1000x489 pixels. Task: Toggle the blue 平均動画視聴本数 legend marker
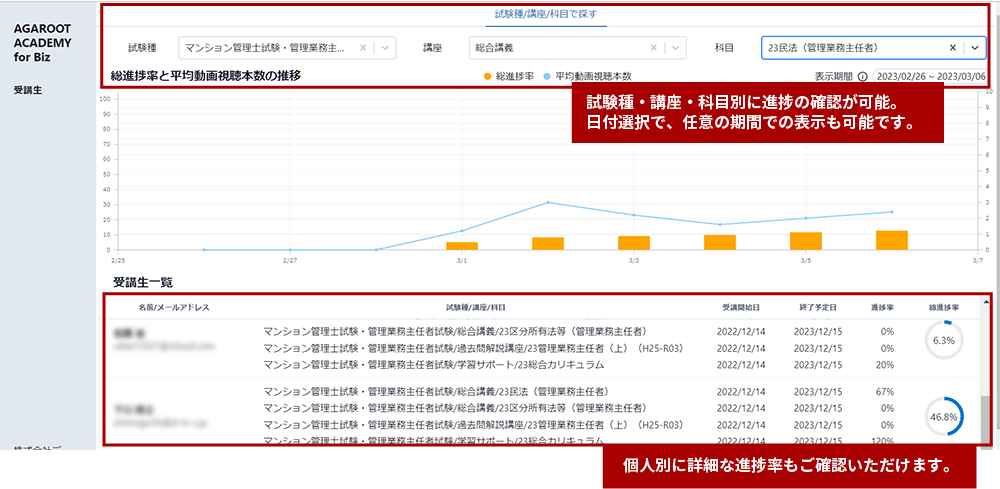coord(548,76)
